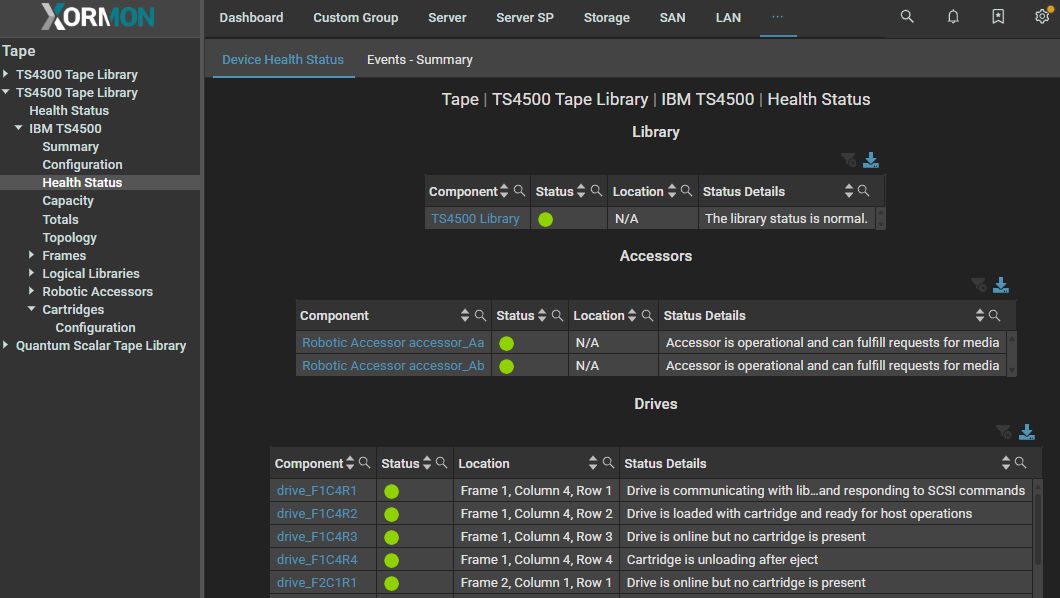
Task: Download the Library table as CSV
Action: 871,160
